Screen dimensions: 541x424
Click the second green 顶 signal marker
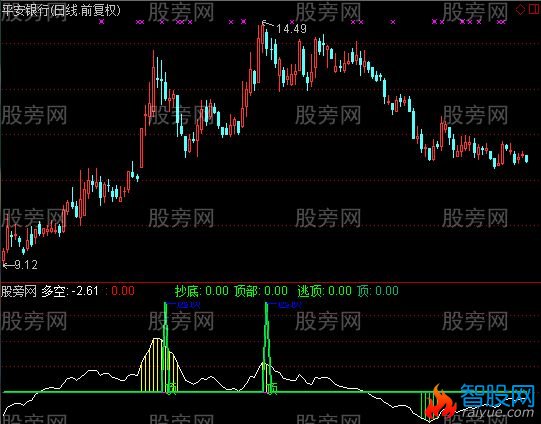click(272, 388)
